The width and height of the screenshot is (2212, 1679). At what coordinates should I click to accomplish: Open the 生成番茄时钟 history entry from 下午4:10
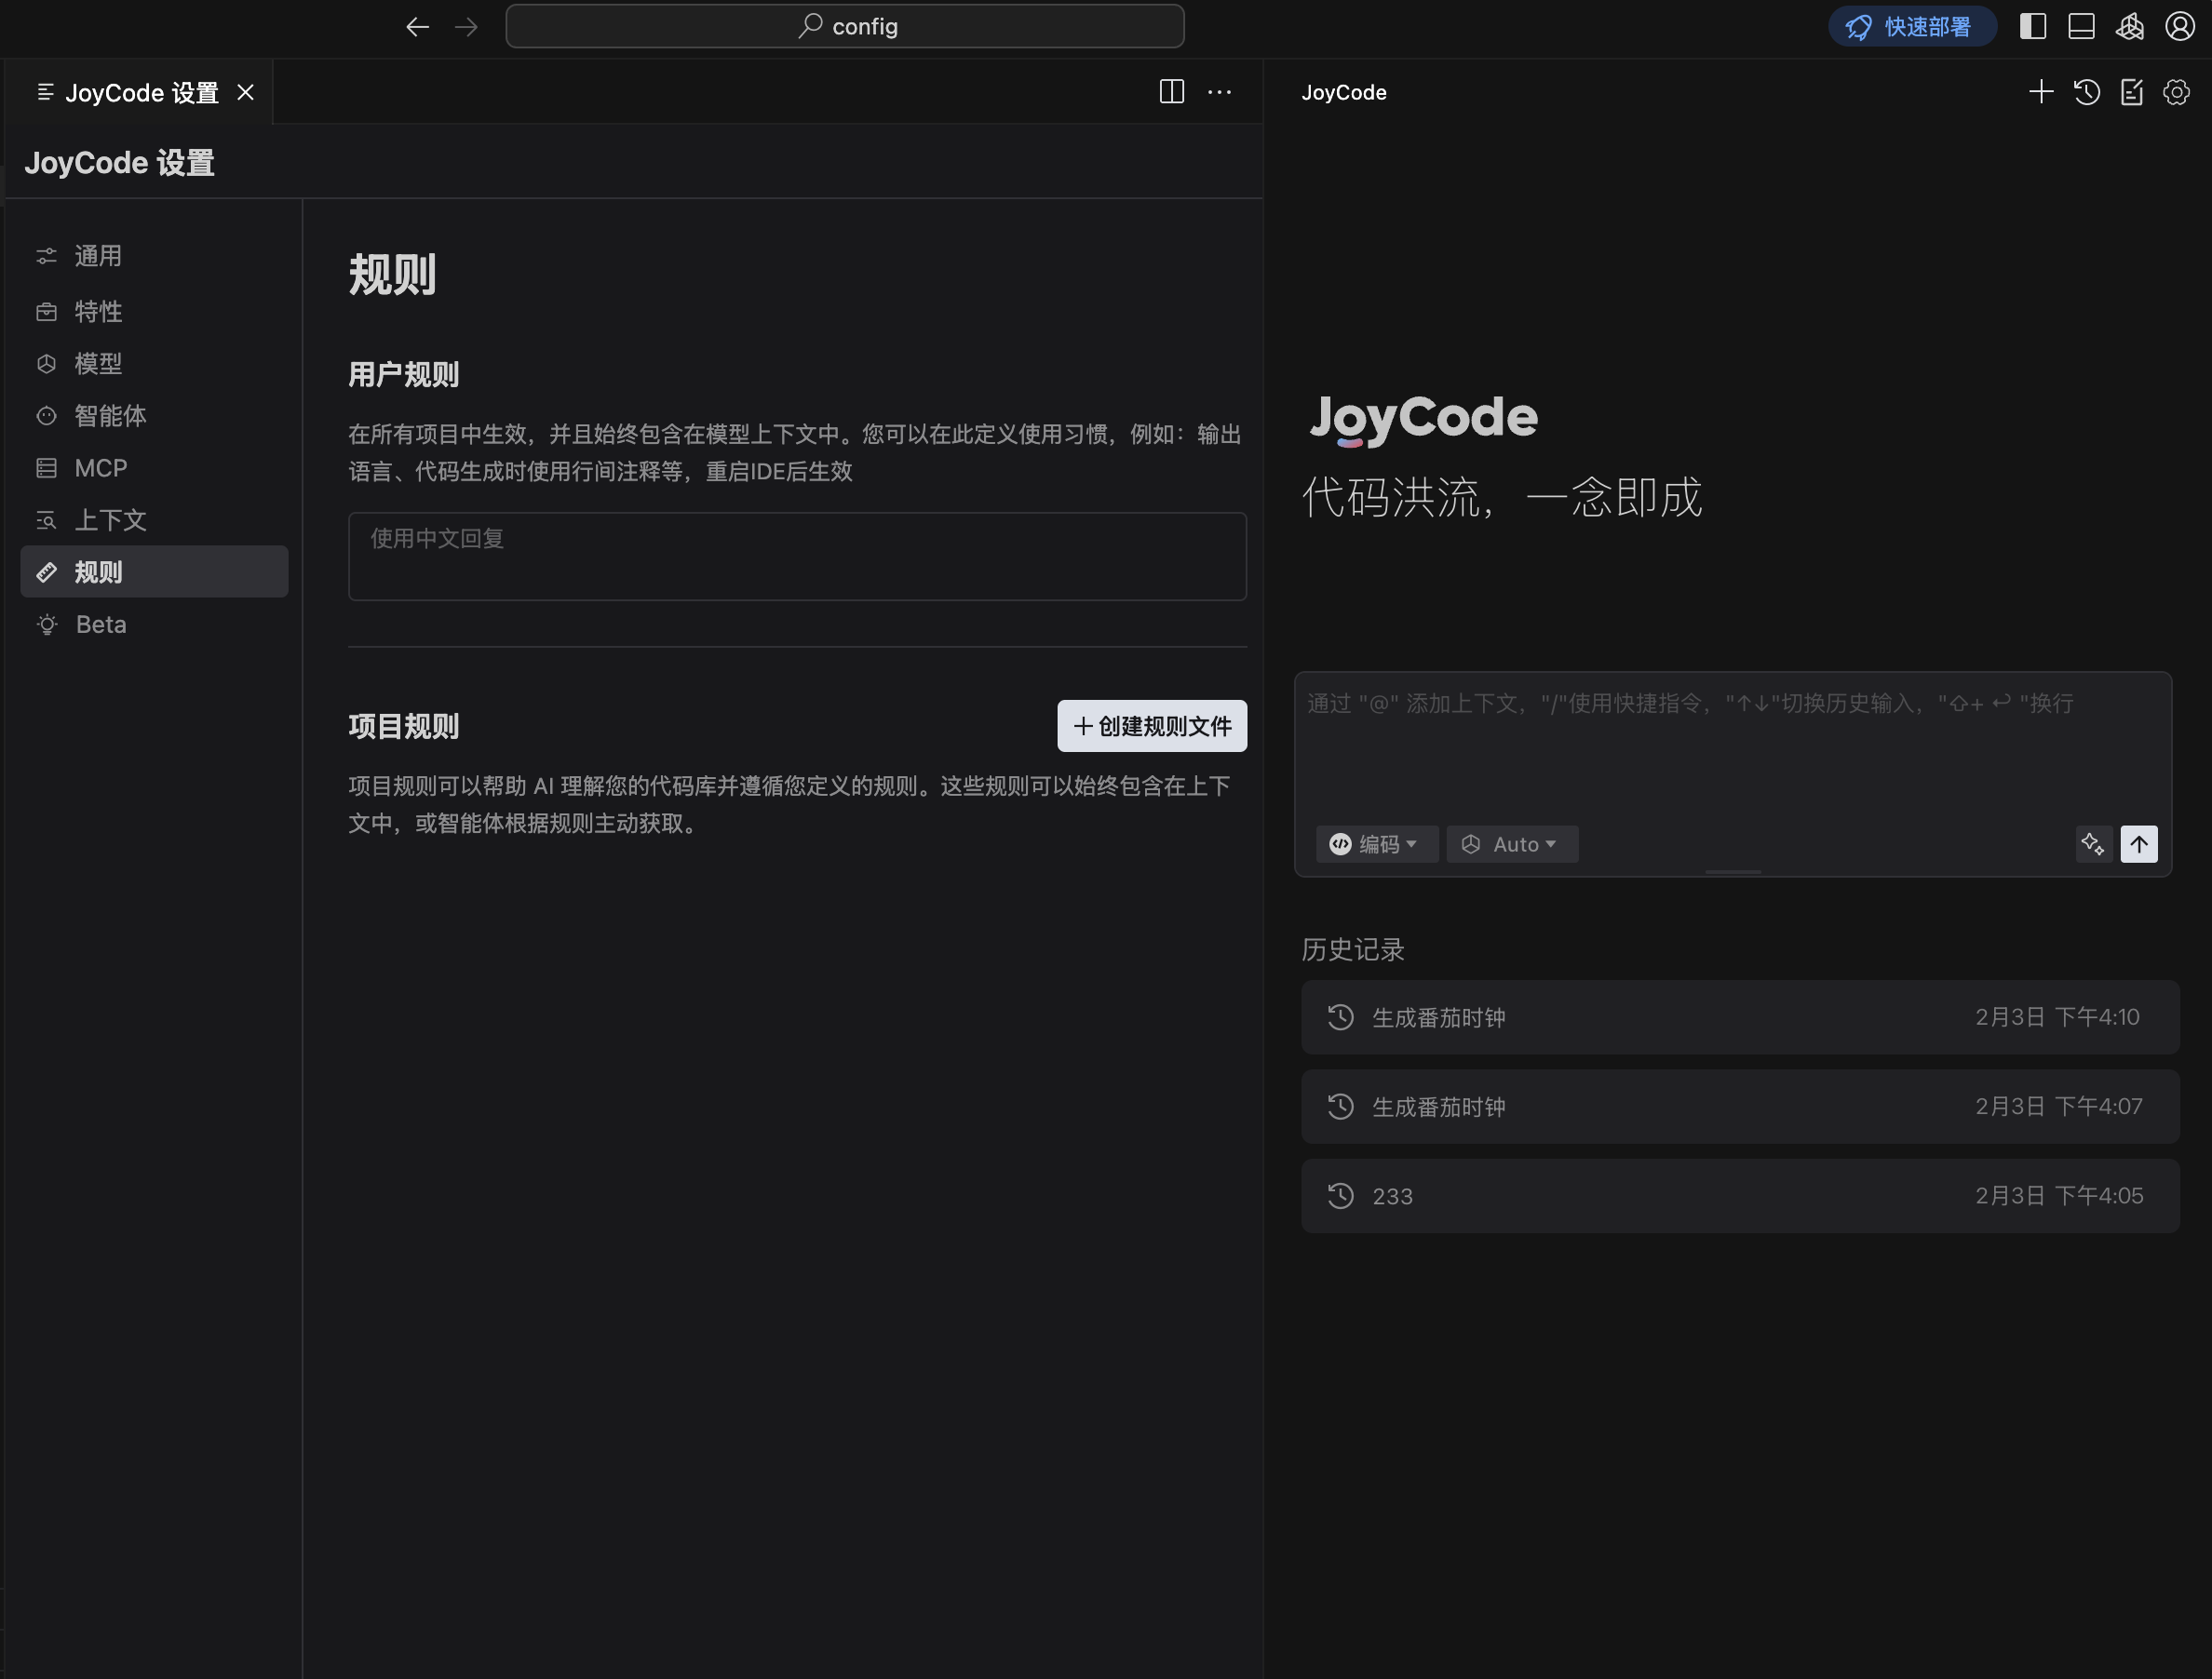(1740, 1017)
